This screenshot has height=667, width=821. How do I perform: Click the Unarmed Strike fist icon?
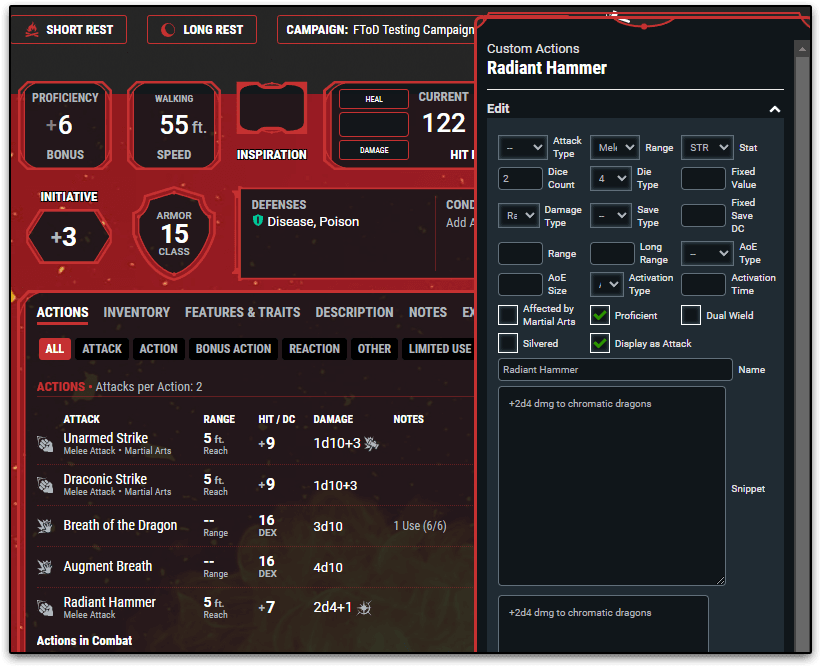tap(46, 444)
